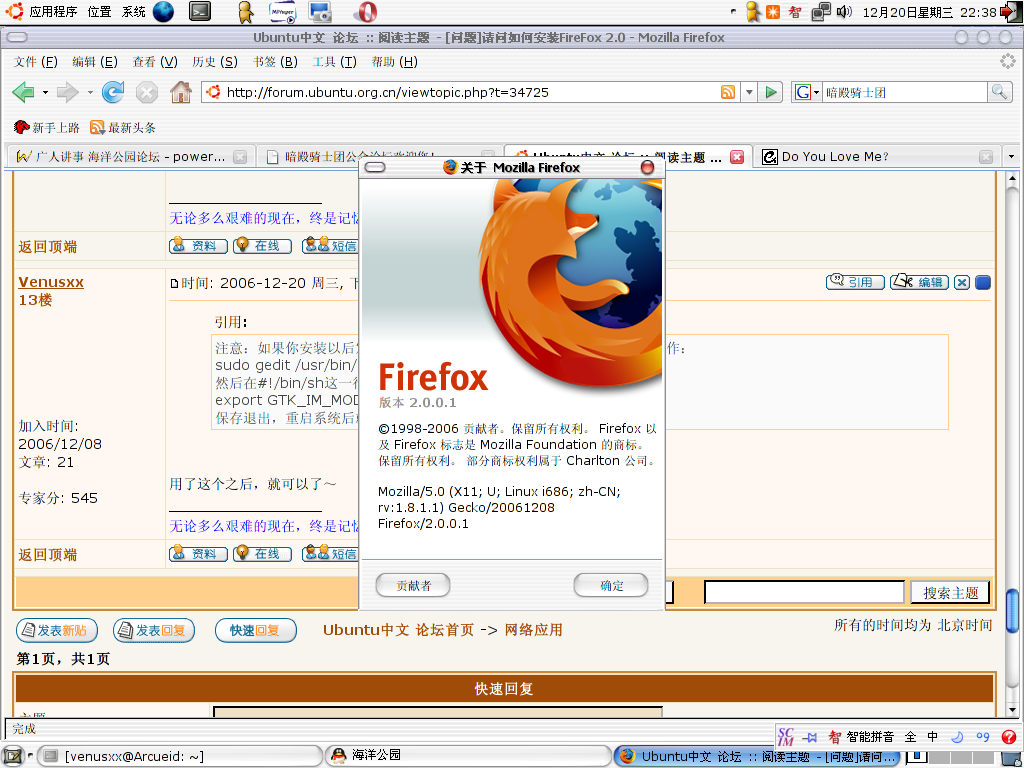Open the 历史 (S) menu
The width and height of the screenshot is (1024, 768).
[x=215, y=62]
